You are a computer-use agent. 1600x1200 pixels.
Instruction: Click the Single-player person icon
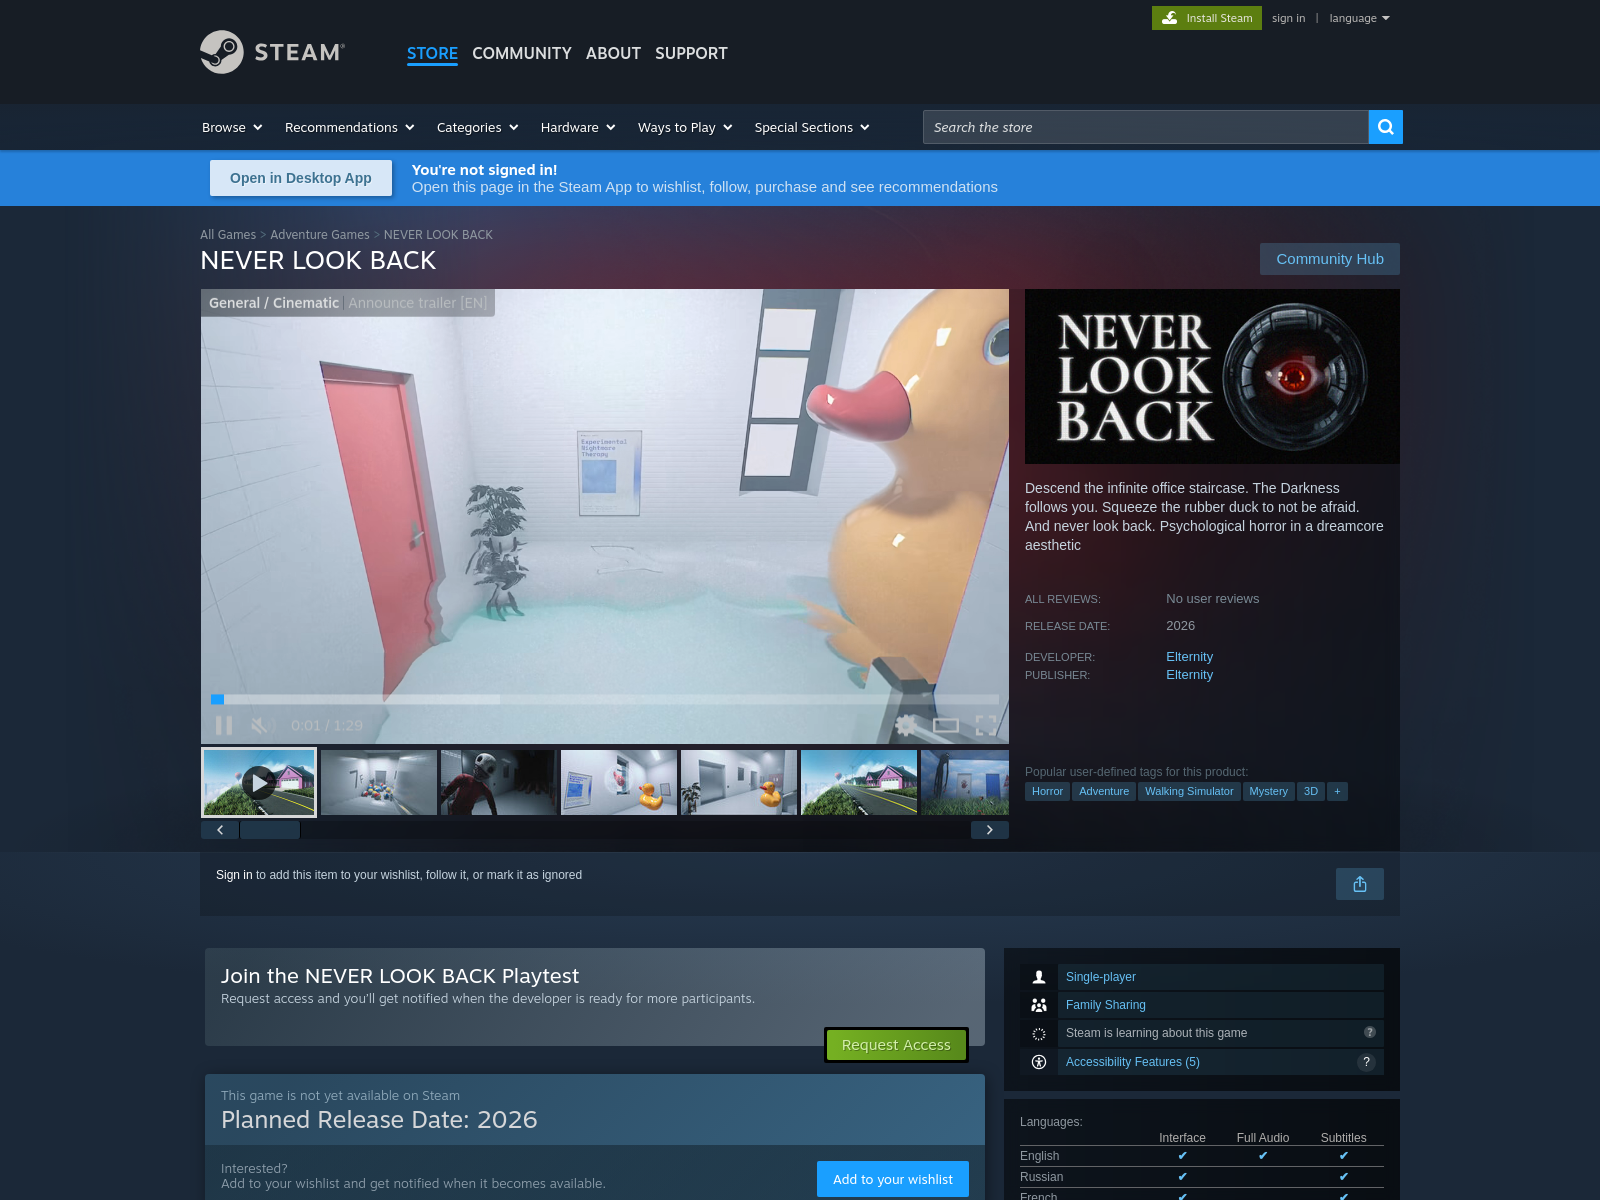(1039, 977)
